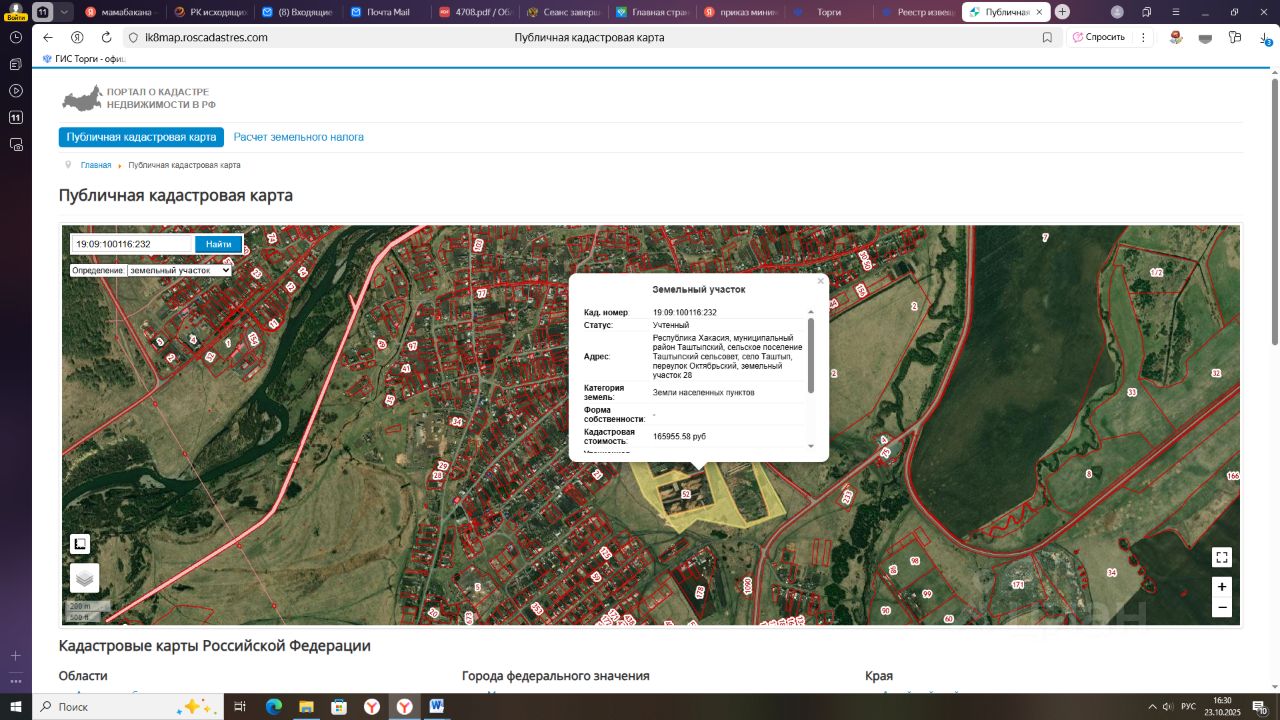Expand the Определение земельный участок dropdown
Viewport: 1280px width, 720px height.
tap(179, 270)
